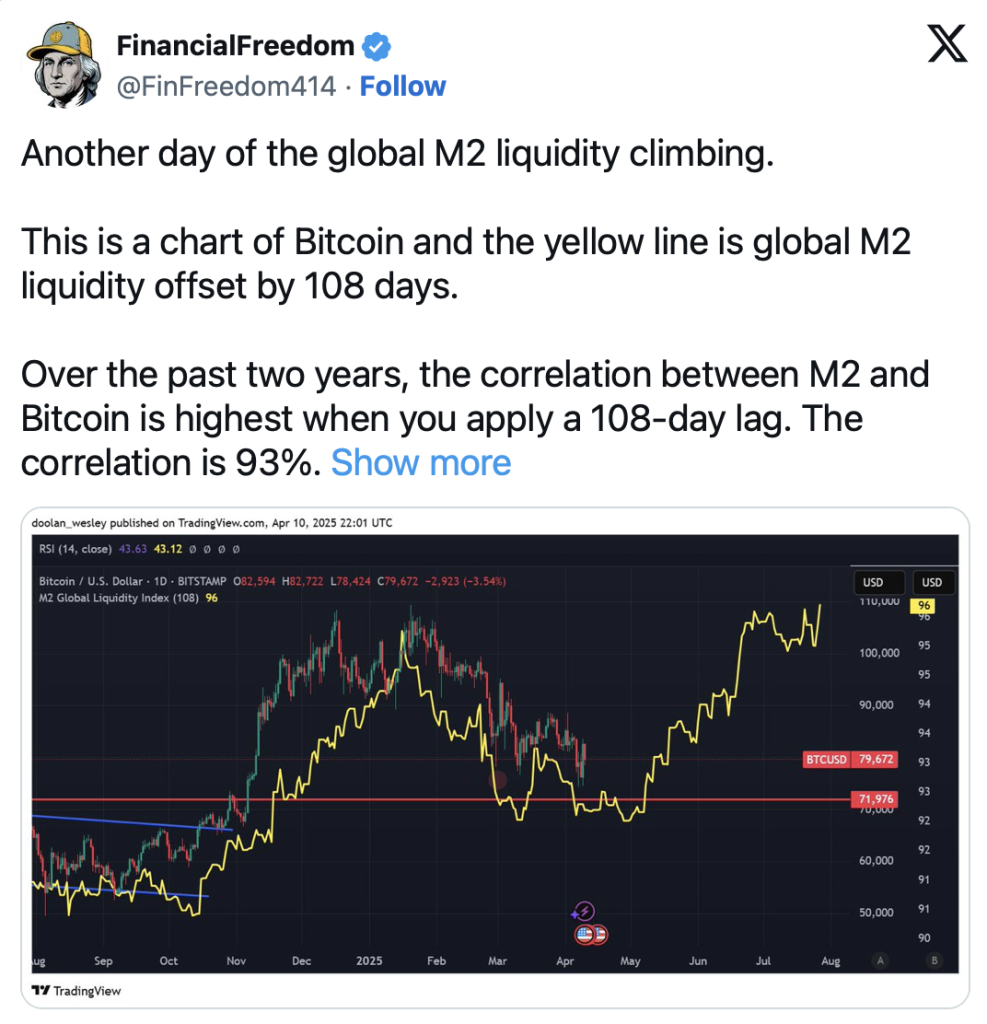Toggle auto scale button A

click(x=880, y=960)
